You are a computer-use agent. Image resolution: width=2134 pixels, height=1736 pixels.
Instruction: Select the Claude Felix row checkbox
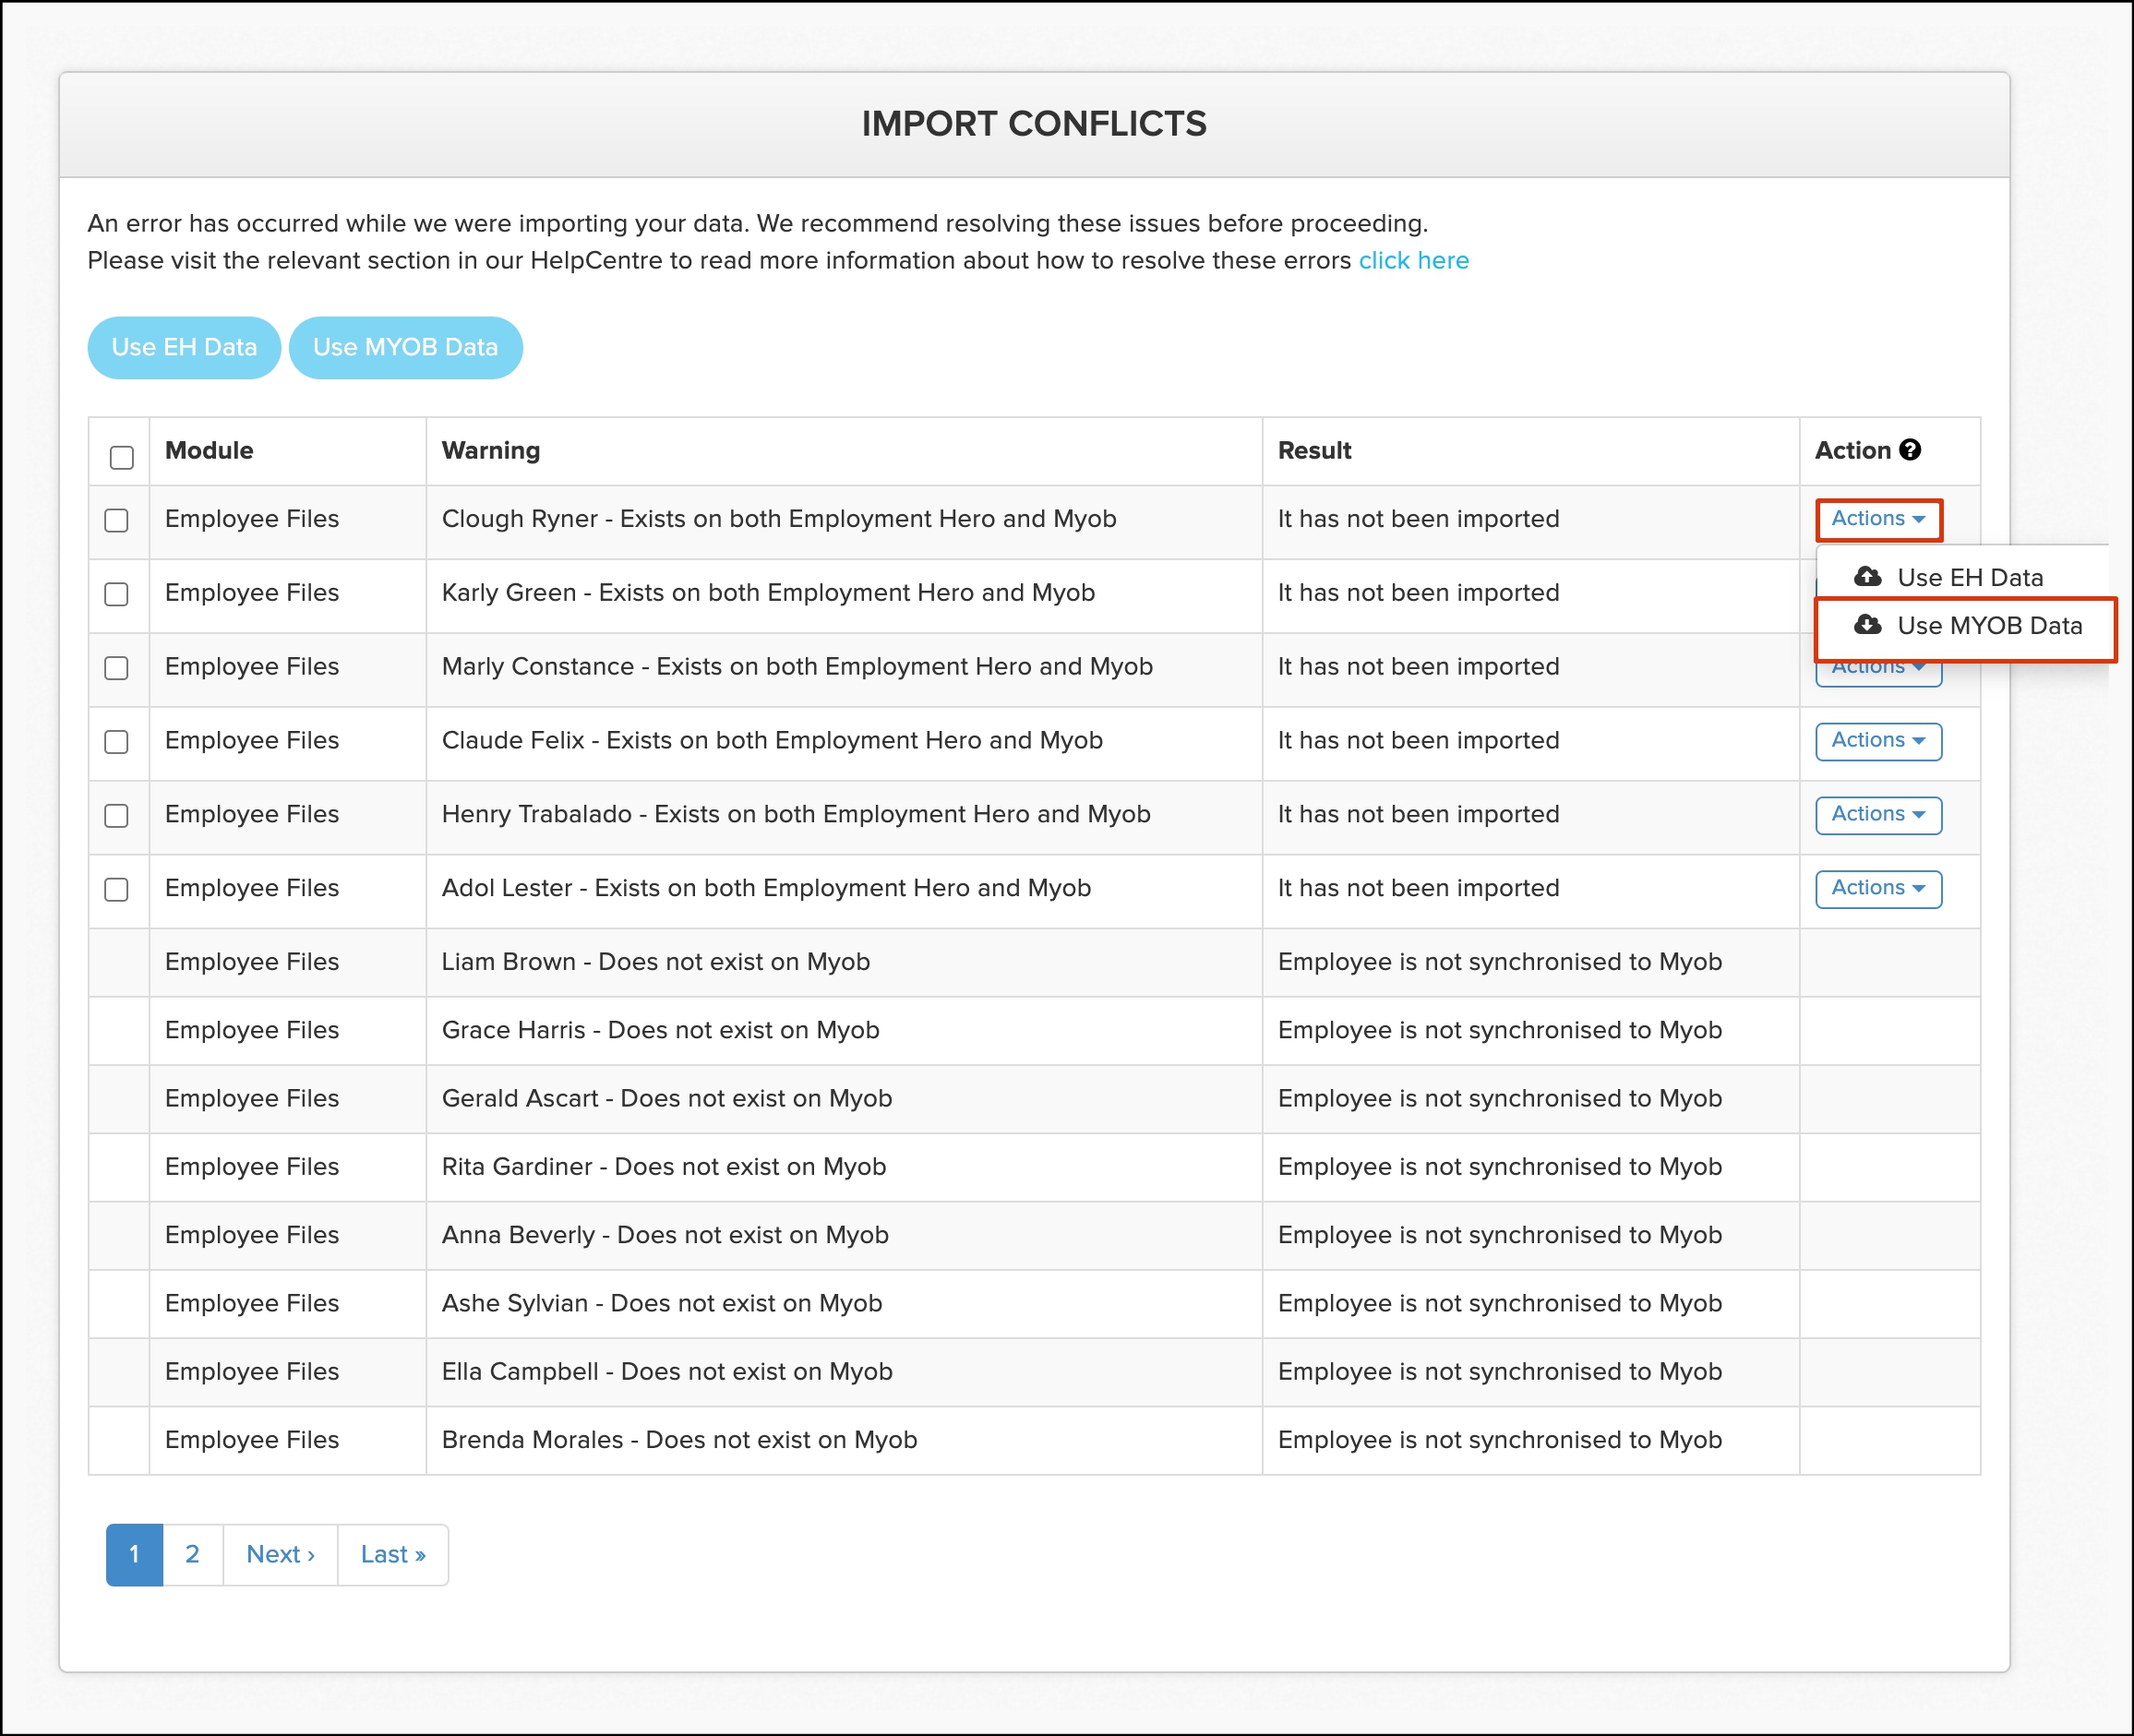[116, 741]
